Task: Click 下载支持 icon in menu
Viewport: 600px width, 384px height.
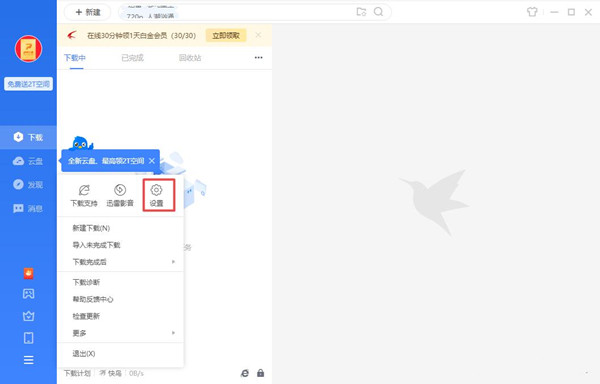Action: coord(84,195)
